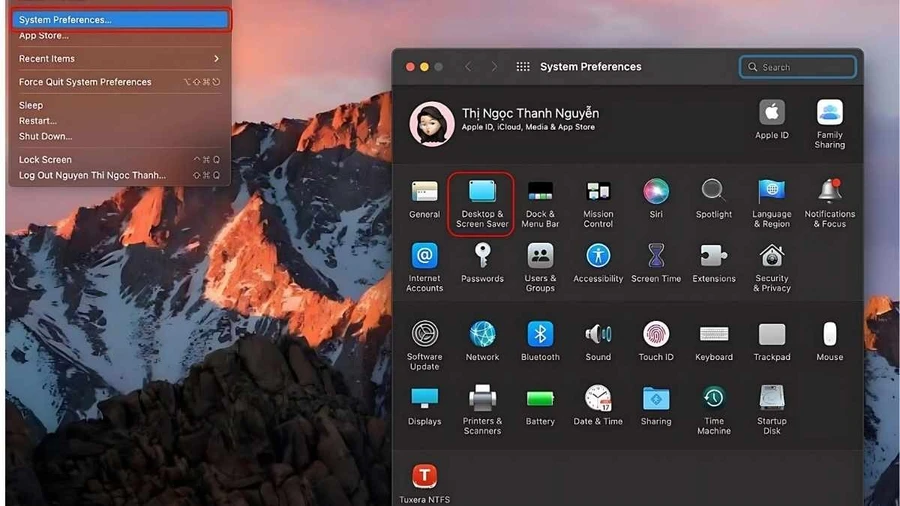Open Security & Privacy preferences

(x=772, y=268)
